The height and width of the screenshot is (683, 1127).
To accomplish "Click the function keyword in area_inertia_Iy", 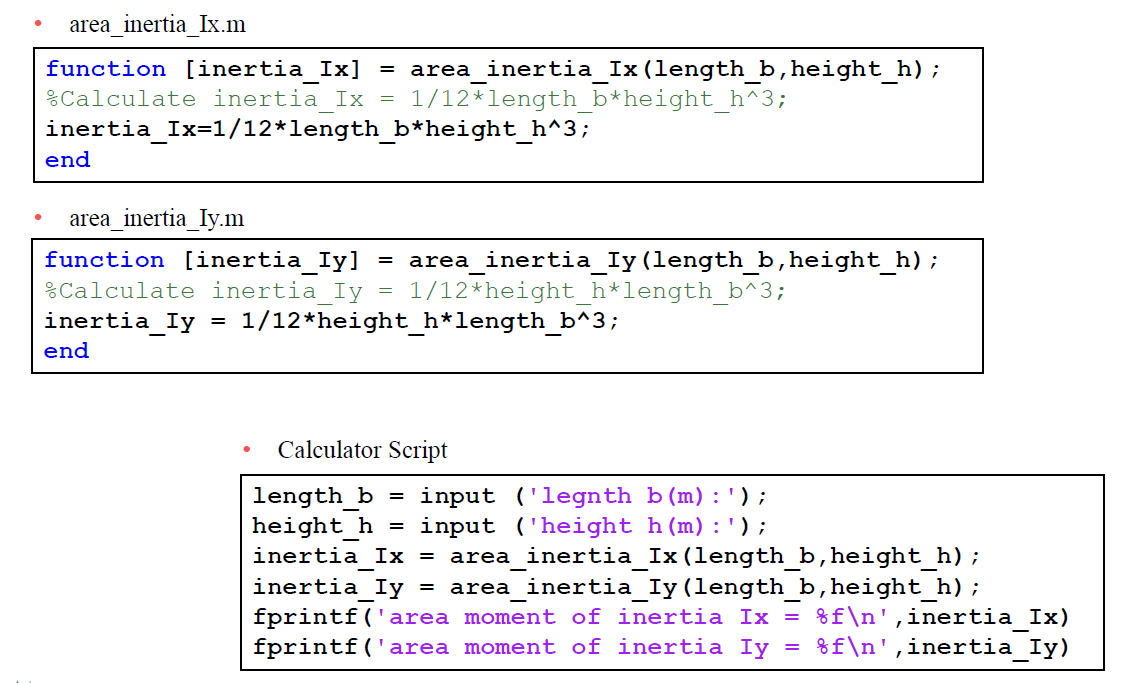I will 105,260.
